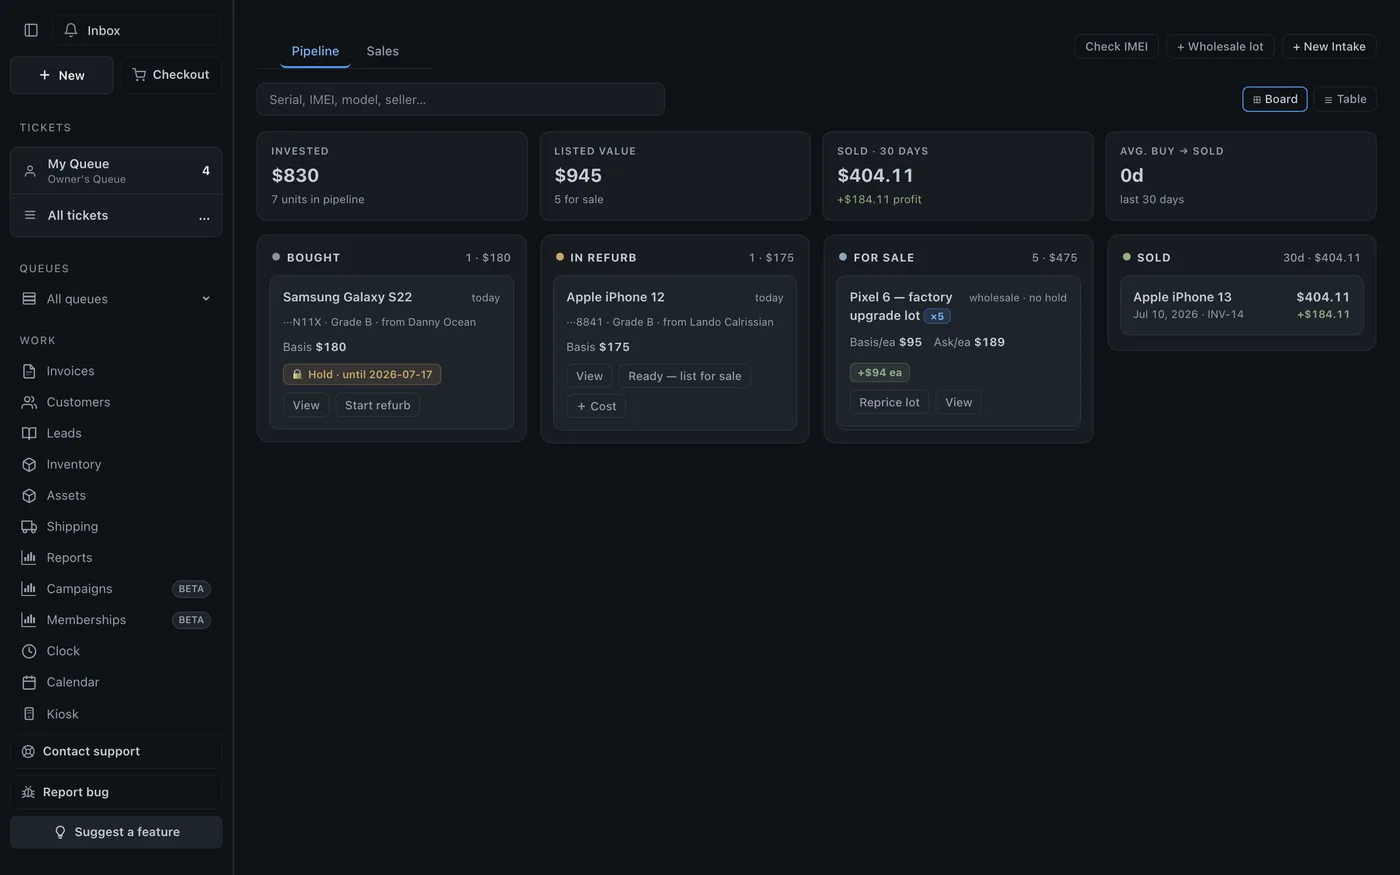Focus the Serial, IMEI, model search field

pyautogui.click(x=461, y=99)
